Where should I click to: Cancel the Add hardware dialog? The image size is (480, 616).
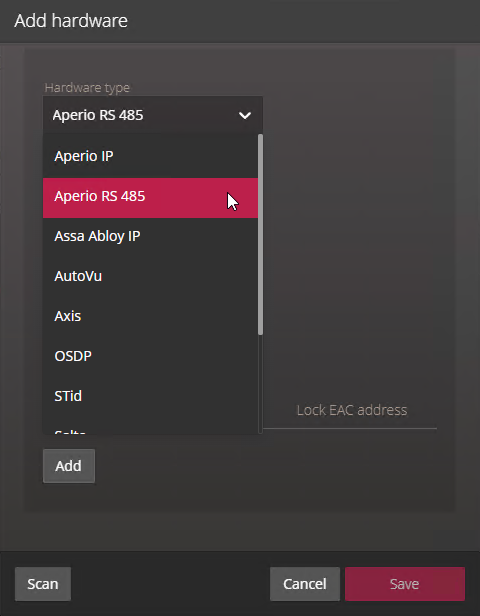(305, 584)
